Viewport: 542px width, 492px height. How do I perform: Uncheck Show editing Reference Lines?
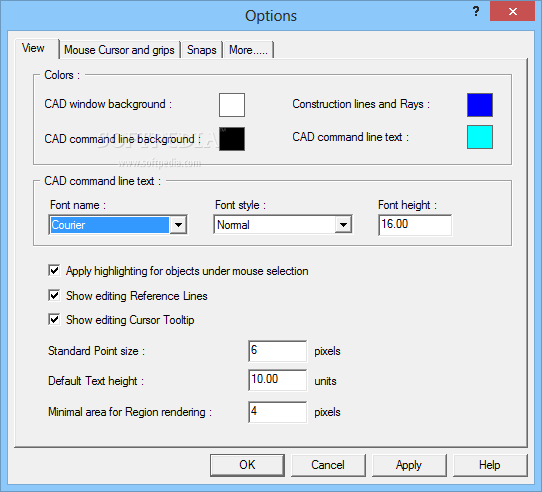pos(54,295)
